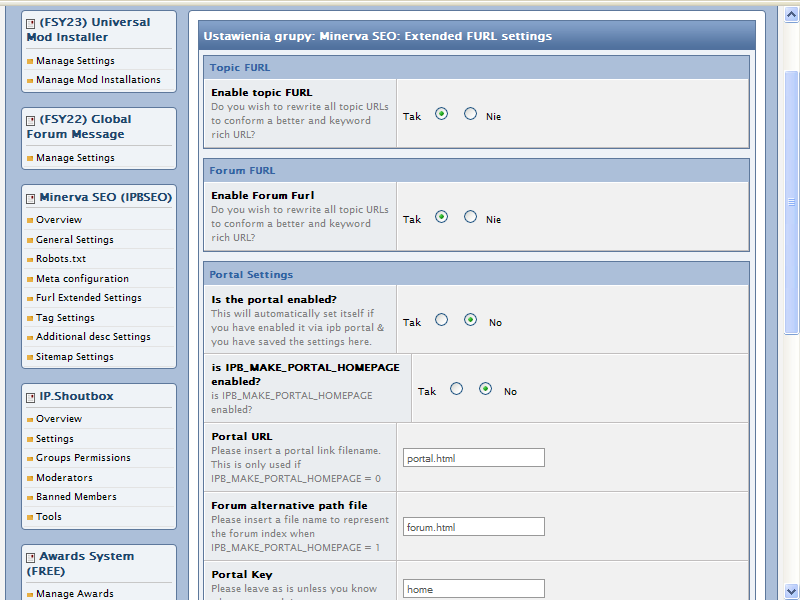Screen dimensions: 800x600
Task: Open Manage Mod Installations link
Action: [x=98, y=80]
